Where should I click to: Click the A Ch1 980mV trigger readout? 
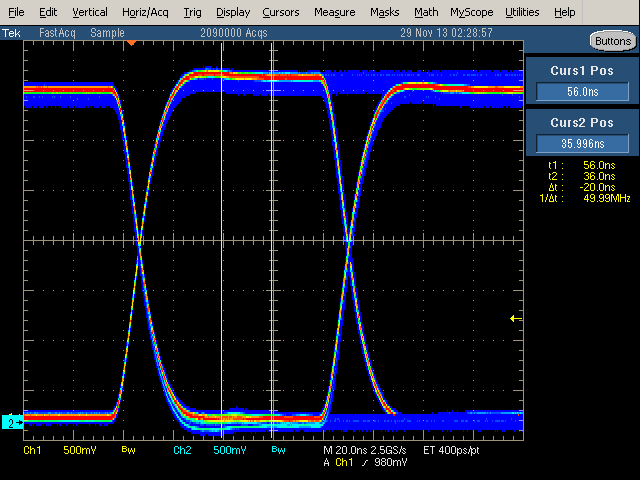(365, 462)
